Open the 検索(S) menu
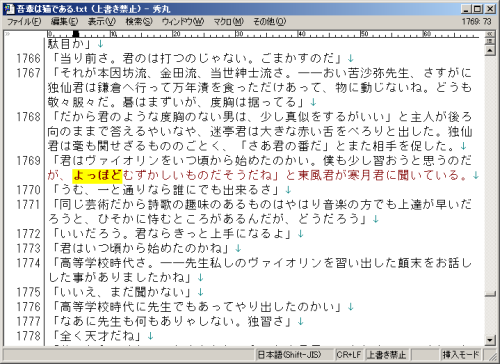Image resolution: width=500 pixels, height=364 pixels. click(139, 22)
